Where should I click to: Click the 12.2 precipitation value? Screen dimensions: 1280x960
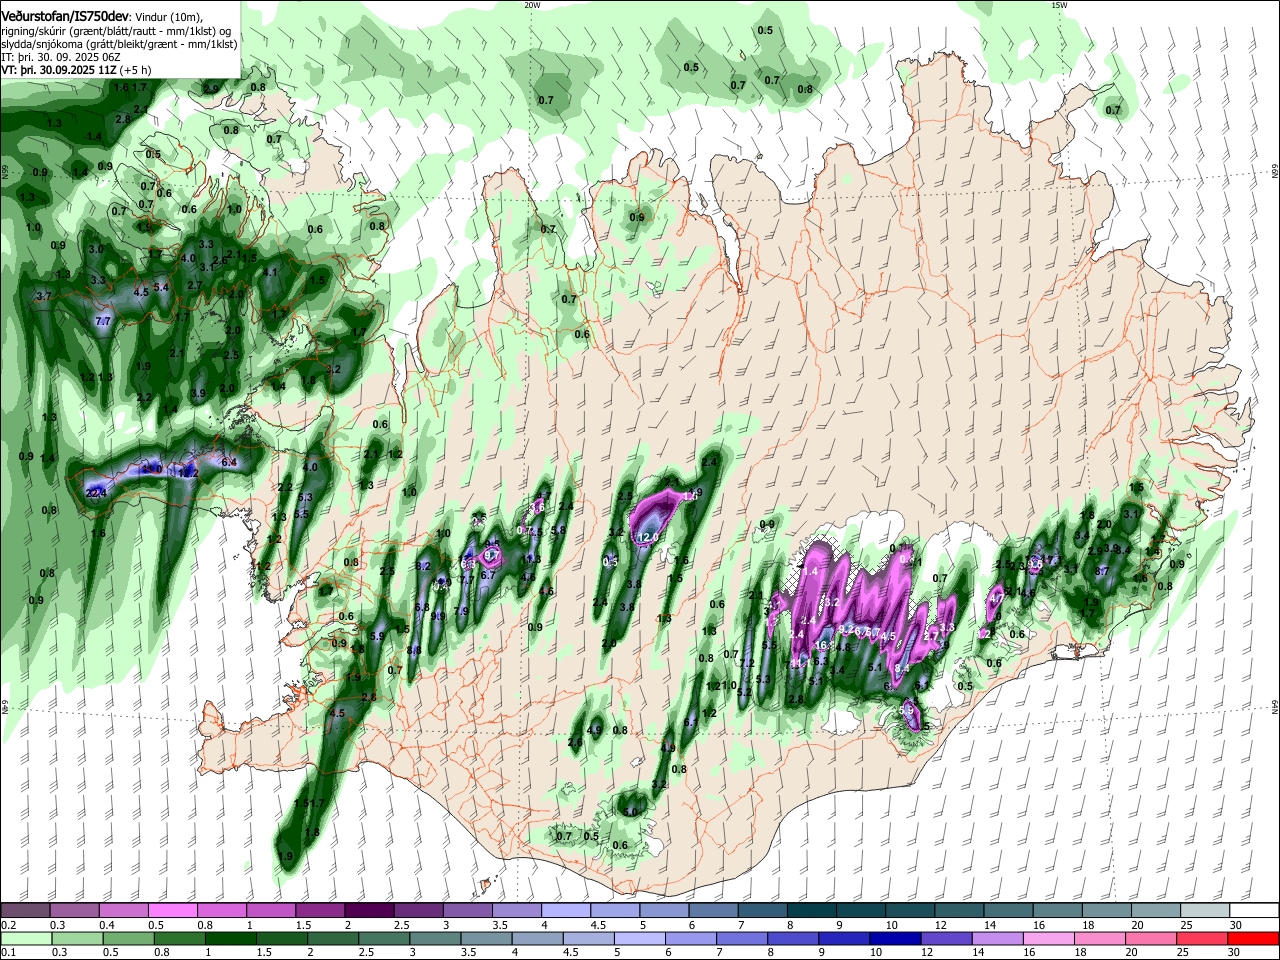point(190,472)
